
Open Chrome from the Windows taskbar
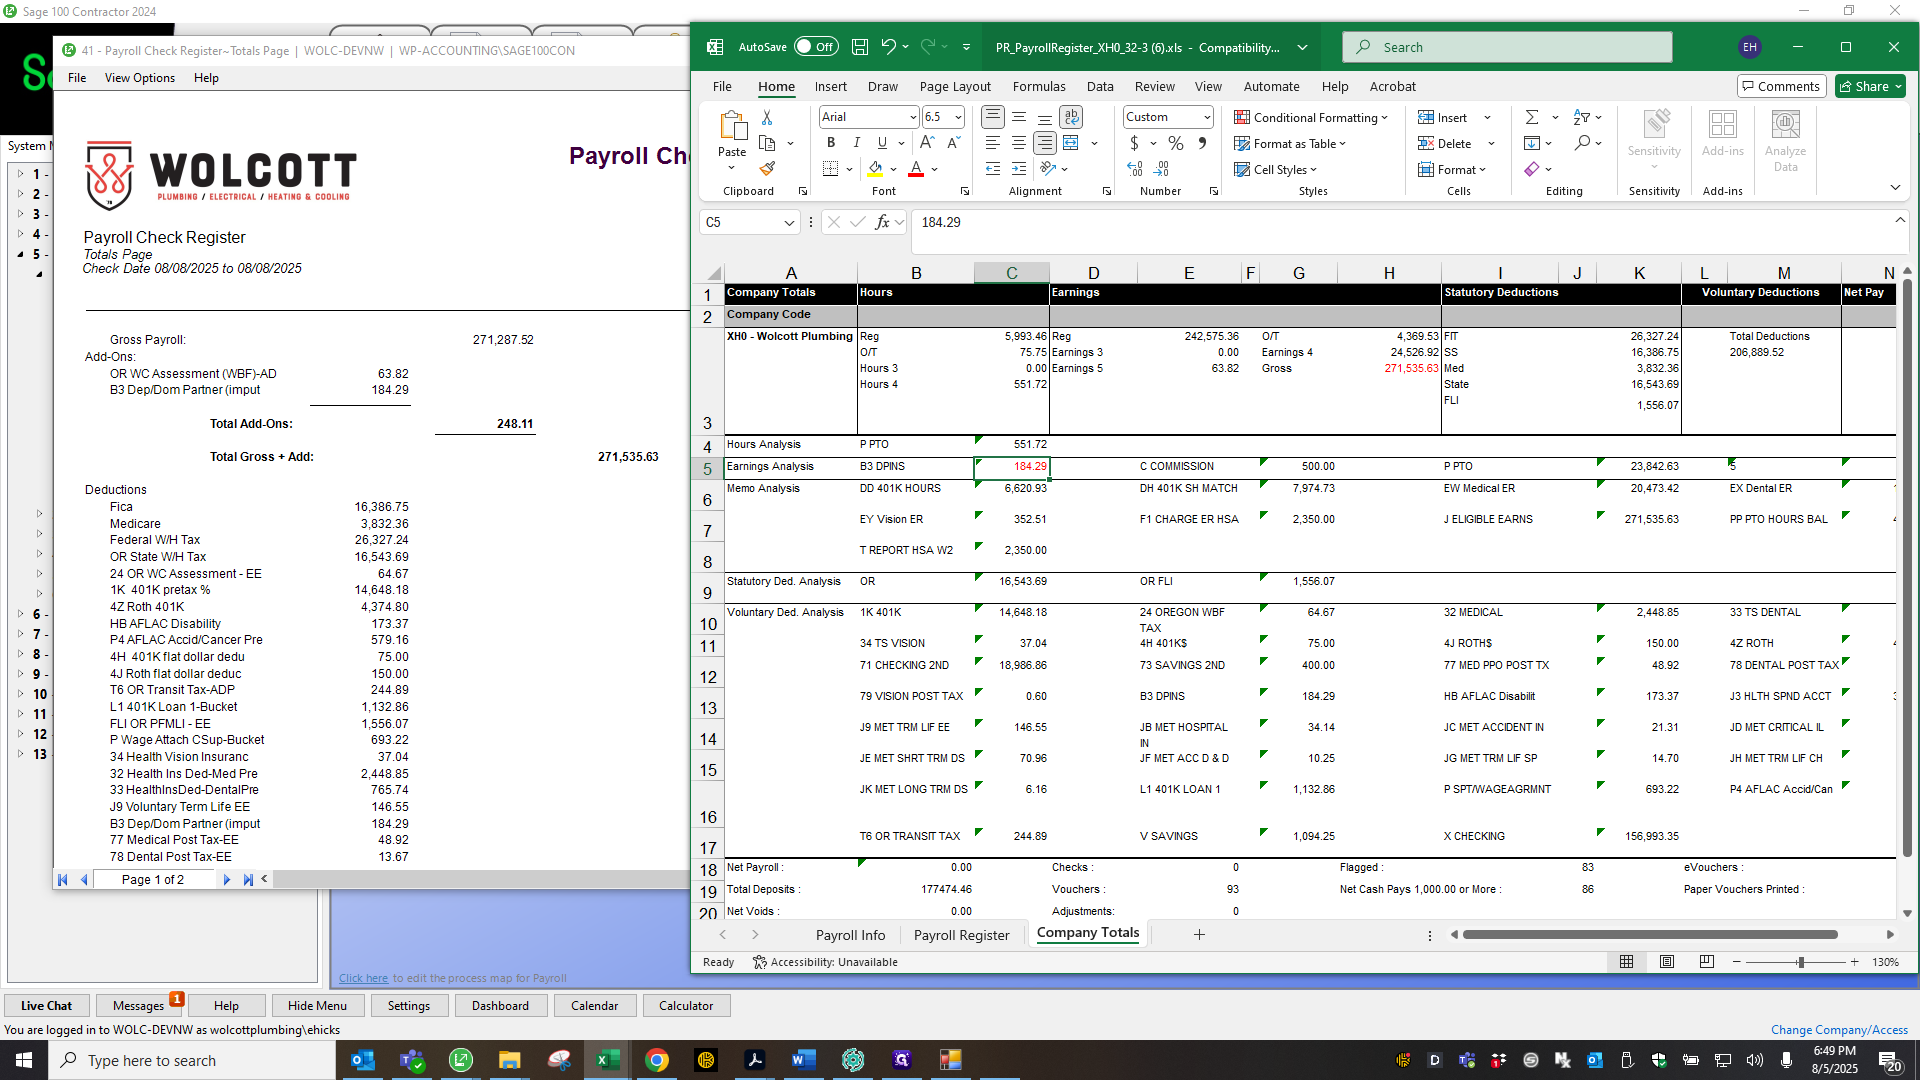[657, 1060]
